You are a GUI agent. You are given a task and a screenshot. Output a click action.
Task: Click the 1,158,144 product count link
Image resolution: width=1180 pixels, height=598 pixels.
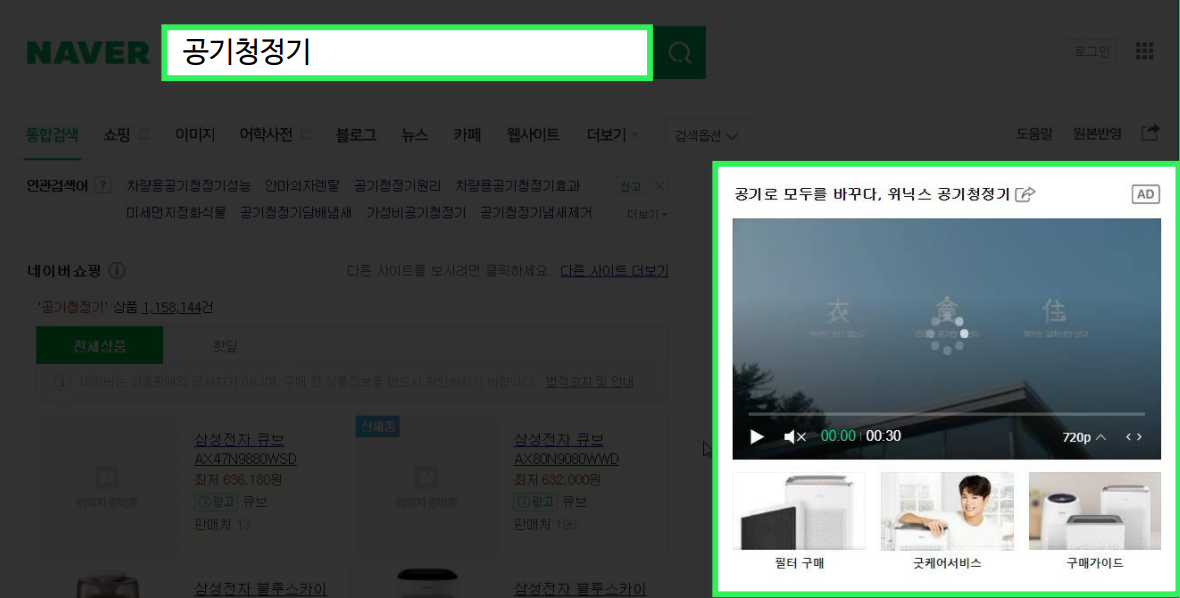[172, 308]
